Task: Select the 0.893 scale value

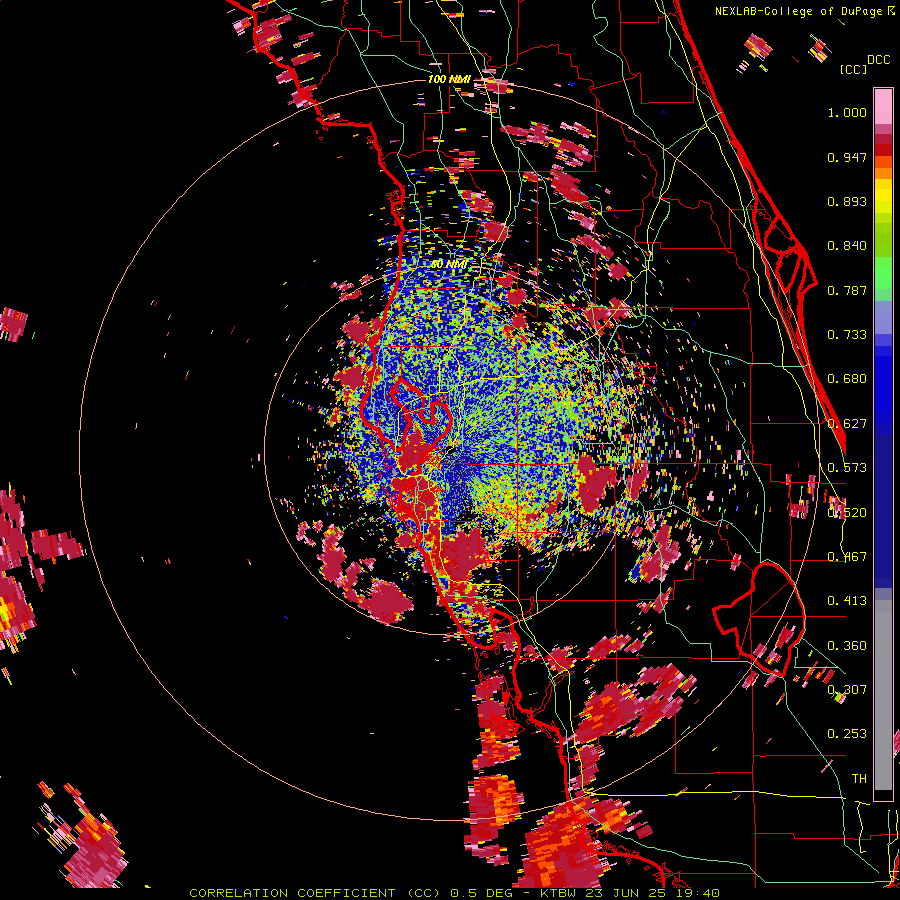Action: tap(847, 201)
